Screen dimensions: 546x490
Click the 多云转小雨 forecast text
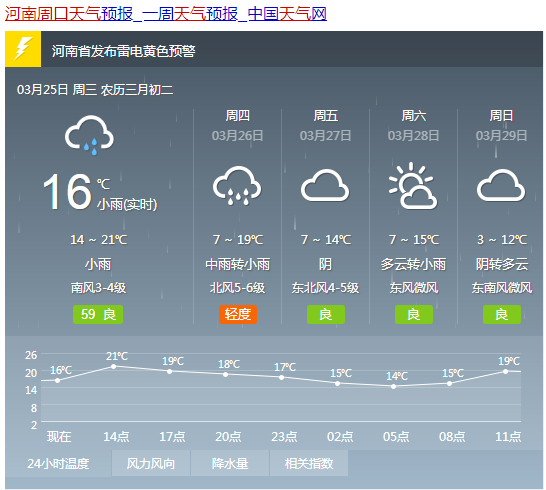[413, 264]
